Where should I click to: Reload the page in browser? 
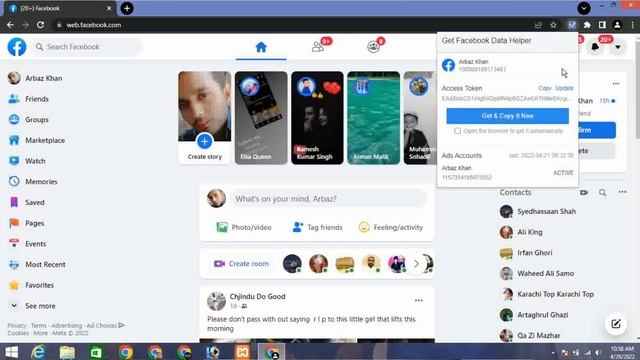click(40, 25)
